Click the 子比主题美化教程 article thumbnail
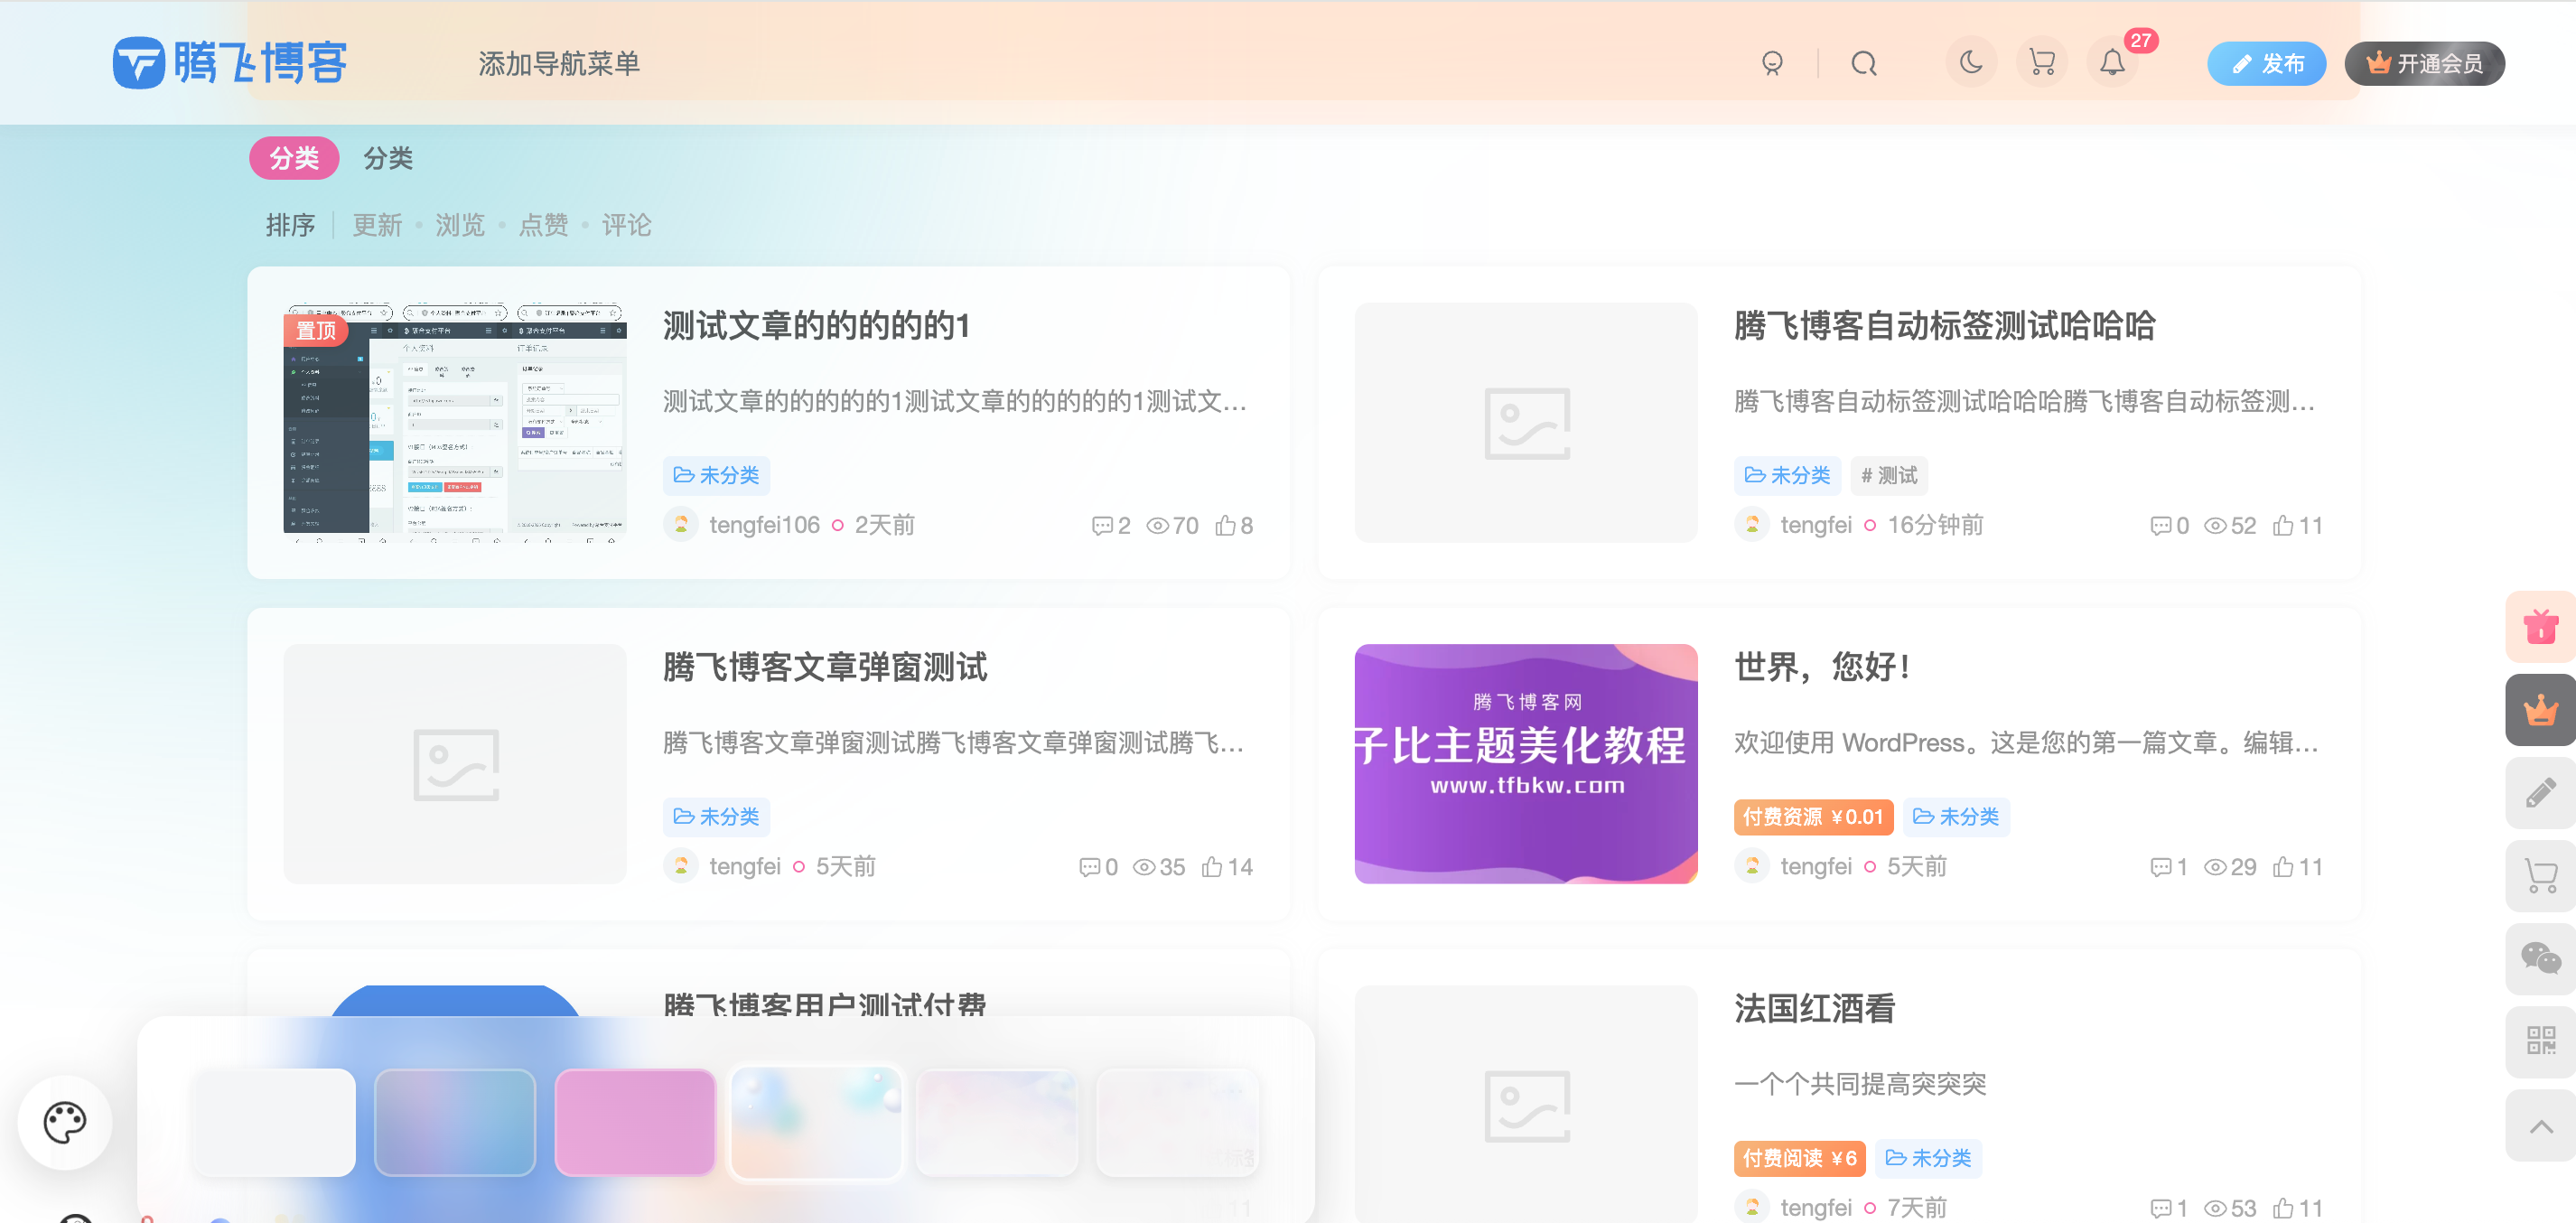2576x1223 pixels. pyautogui.click(x=1526, y=763)
